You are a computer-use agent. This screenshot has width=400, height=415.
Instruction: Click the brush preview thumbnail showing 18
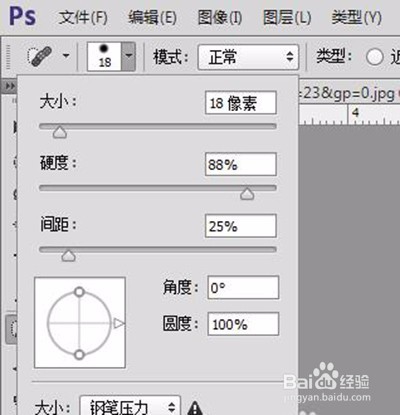[104, 56]
